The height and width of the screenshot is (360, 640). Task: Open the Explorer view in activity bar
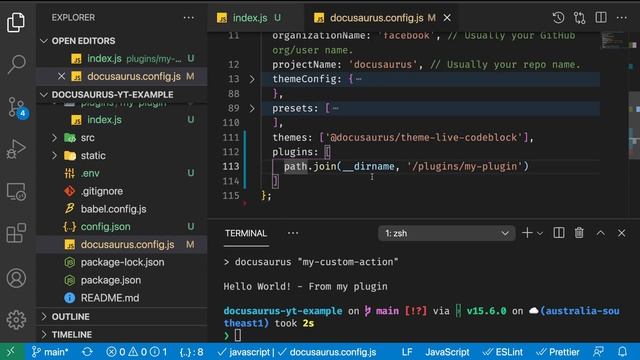tap(16, 22)
